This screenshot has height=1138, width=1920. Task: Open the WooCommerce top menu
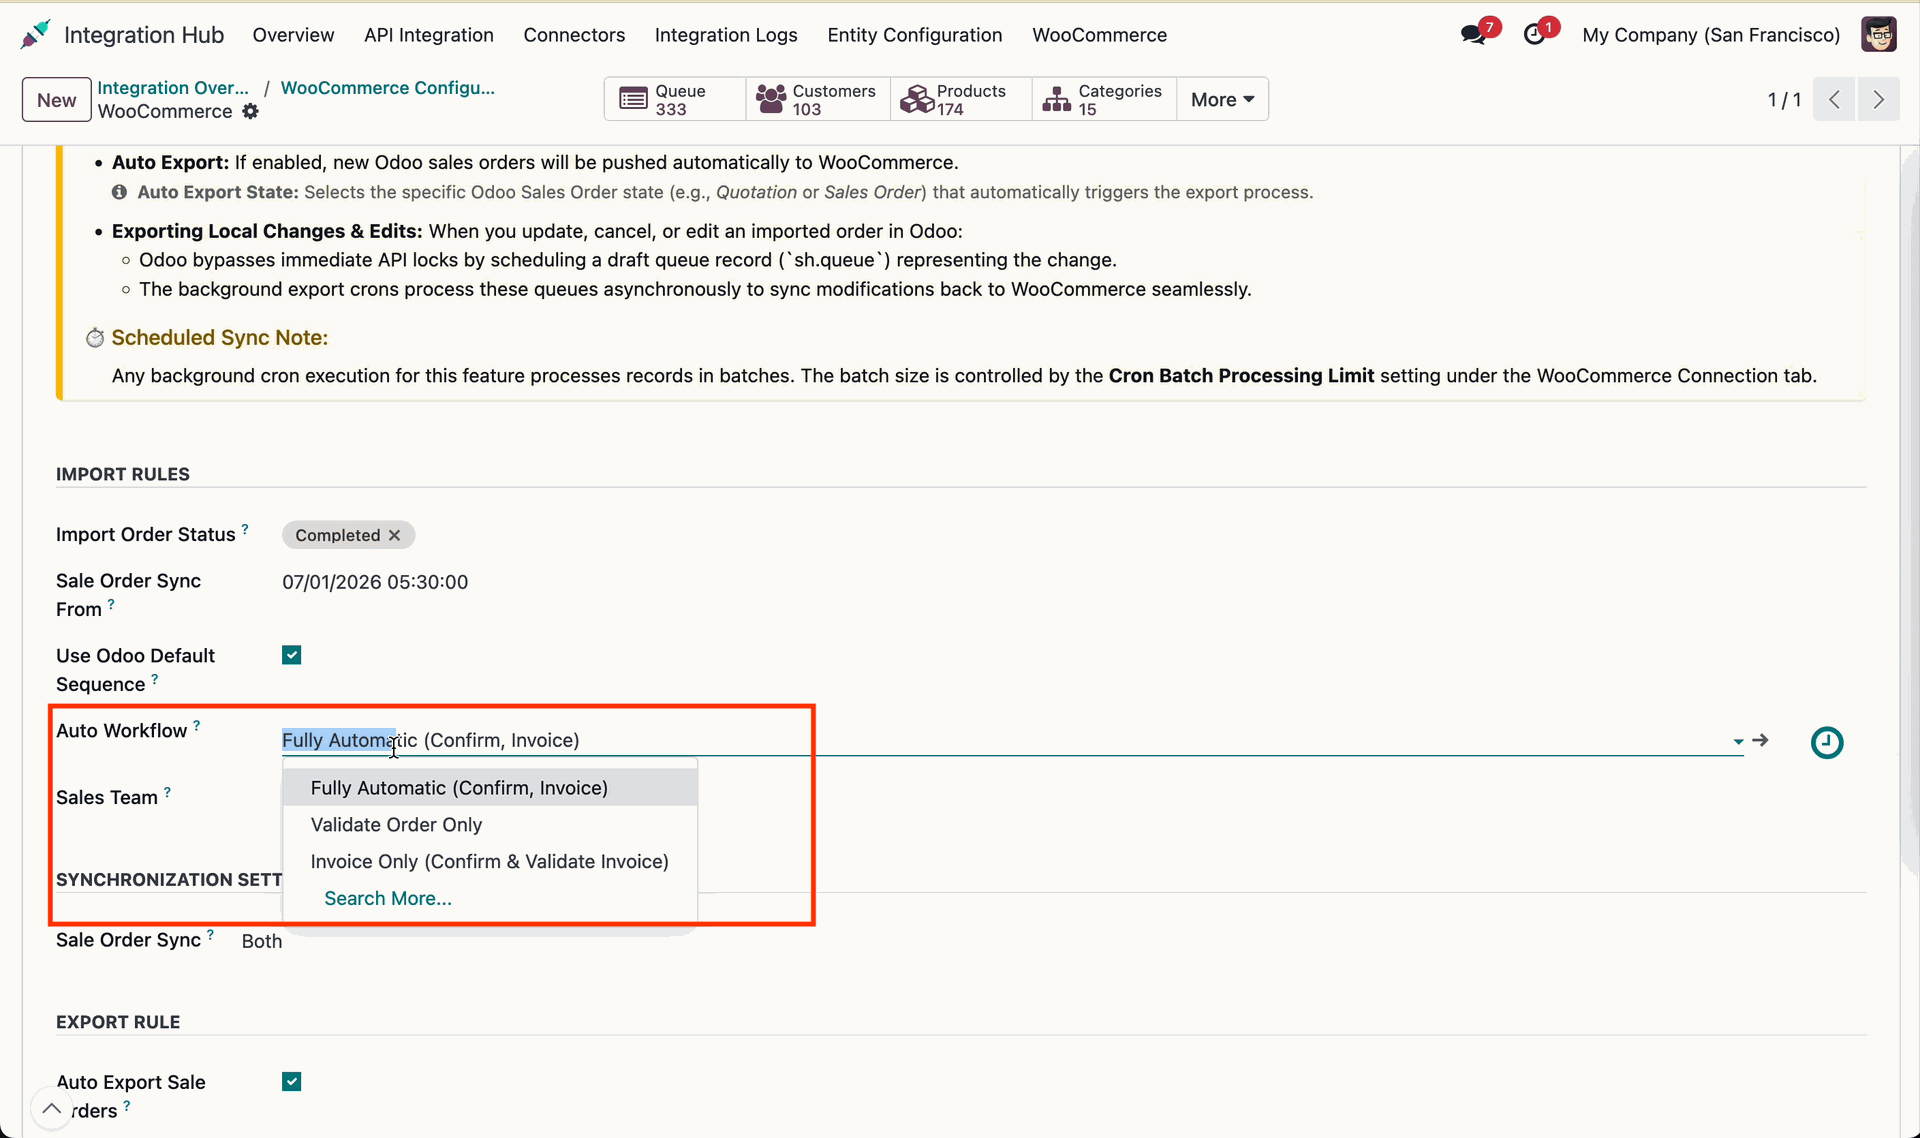click(x=1099, y=35)
